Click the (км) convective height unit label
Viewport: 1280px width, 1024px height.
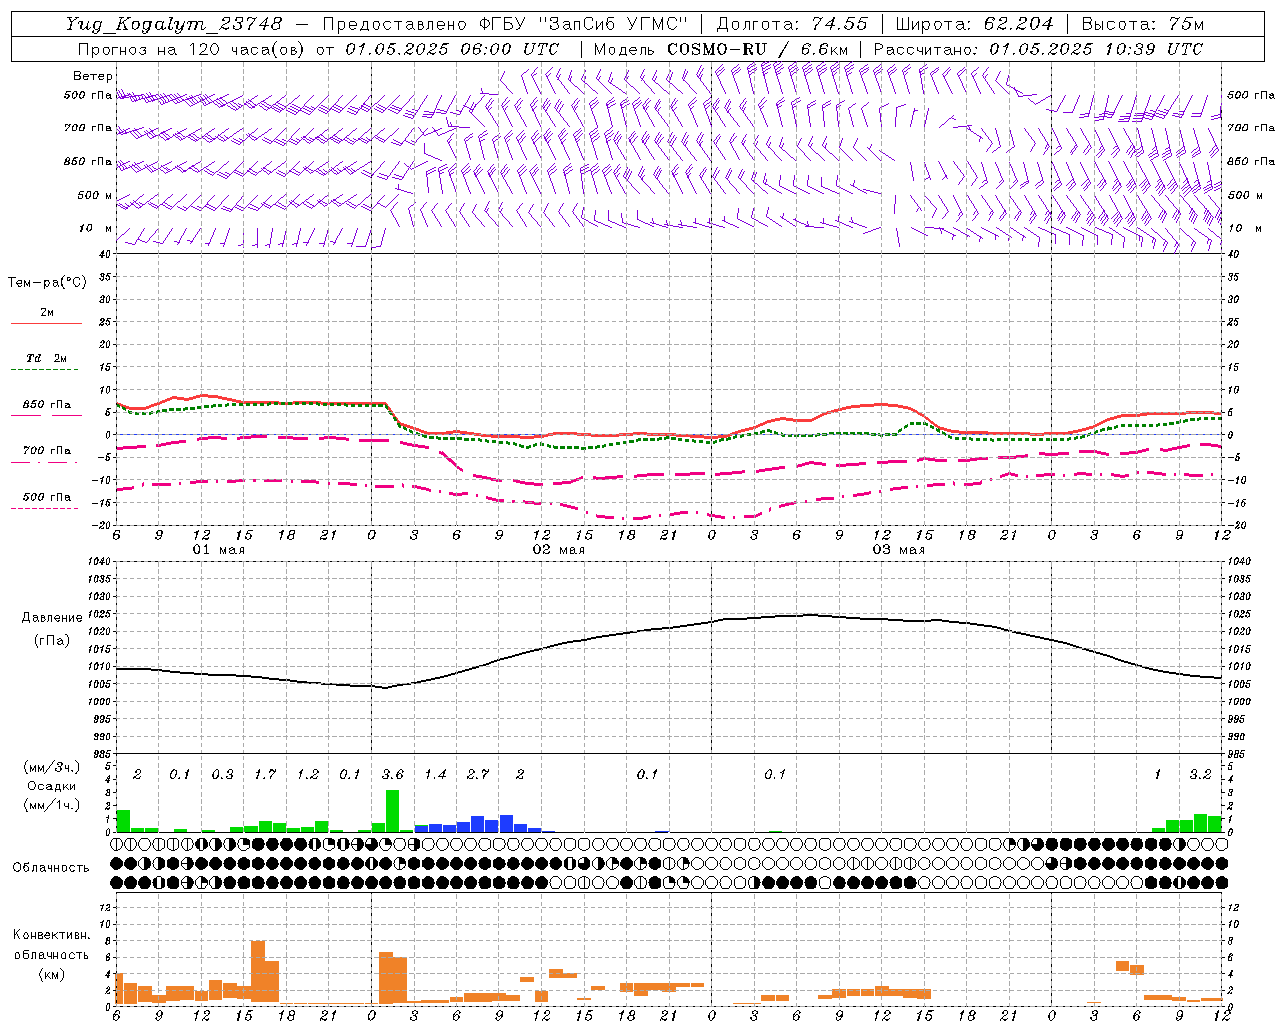coord(52,974)
